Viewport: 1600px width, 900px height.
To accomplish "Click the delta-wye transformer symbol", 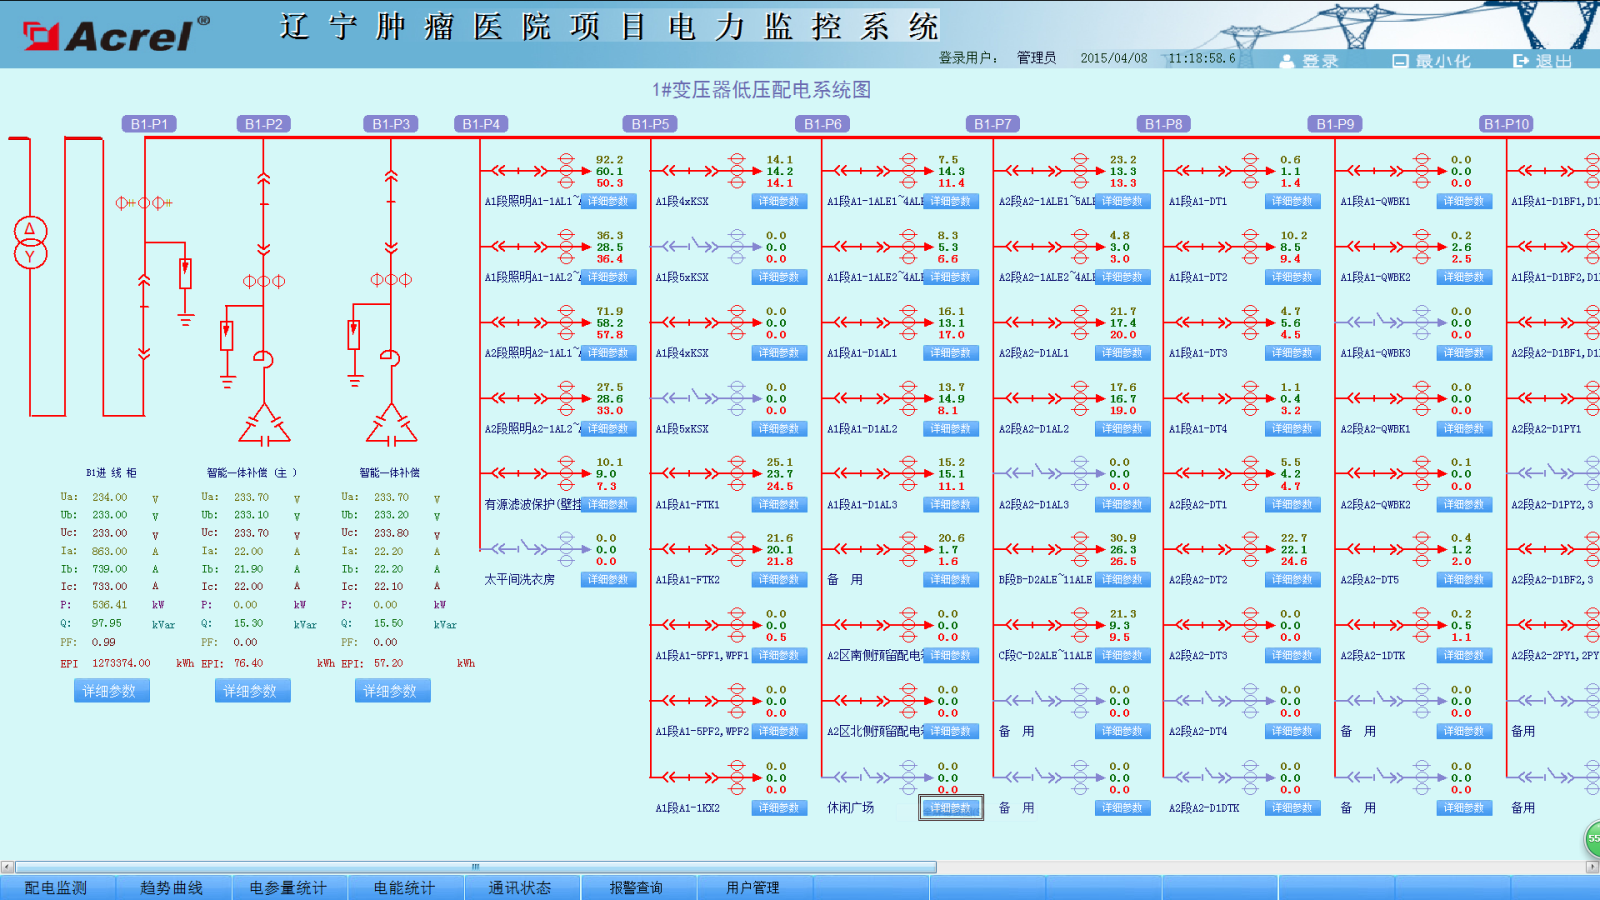I will pos(30,243).
